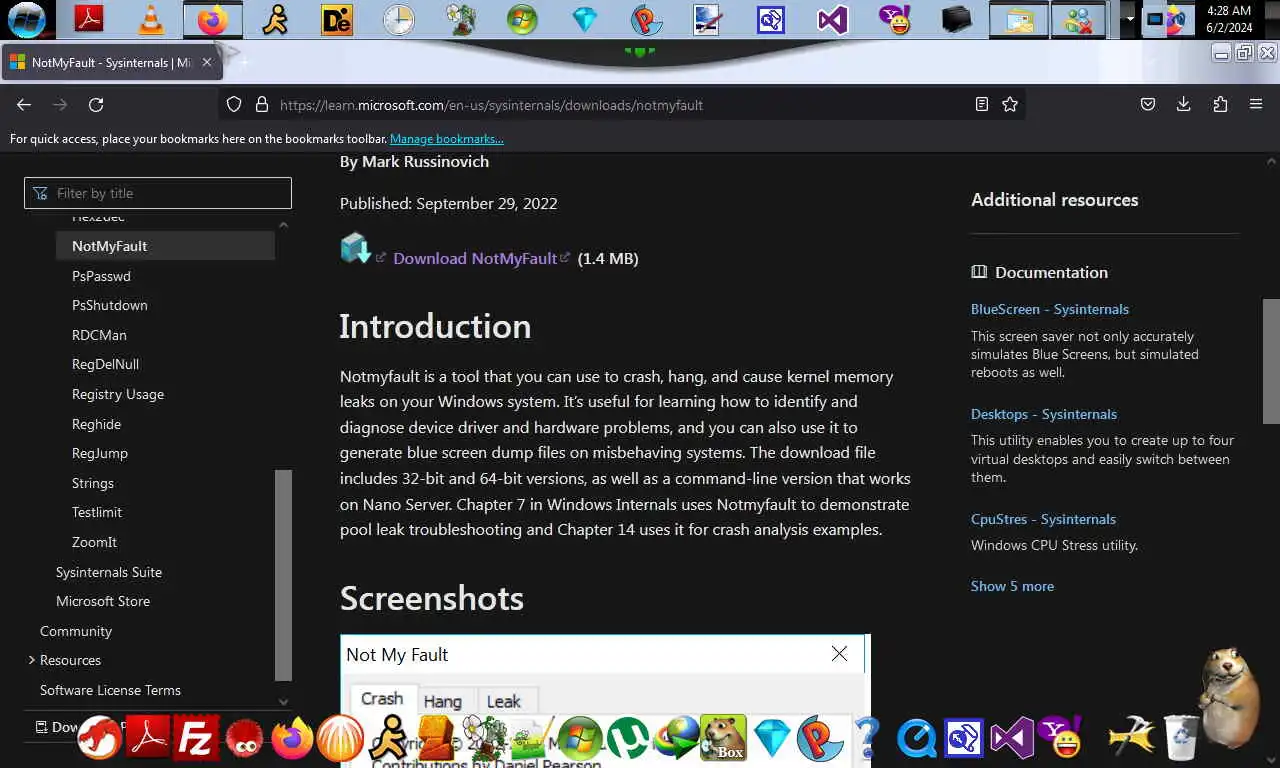
Task: Select the Leak tab in screenshot
Action: pos(504,701)
